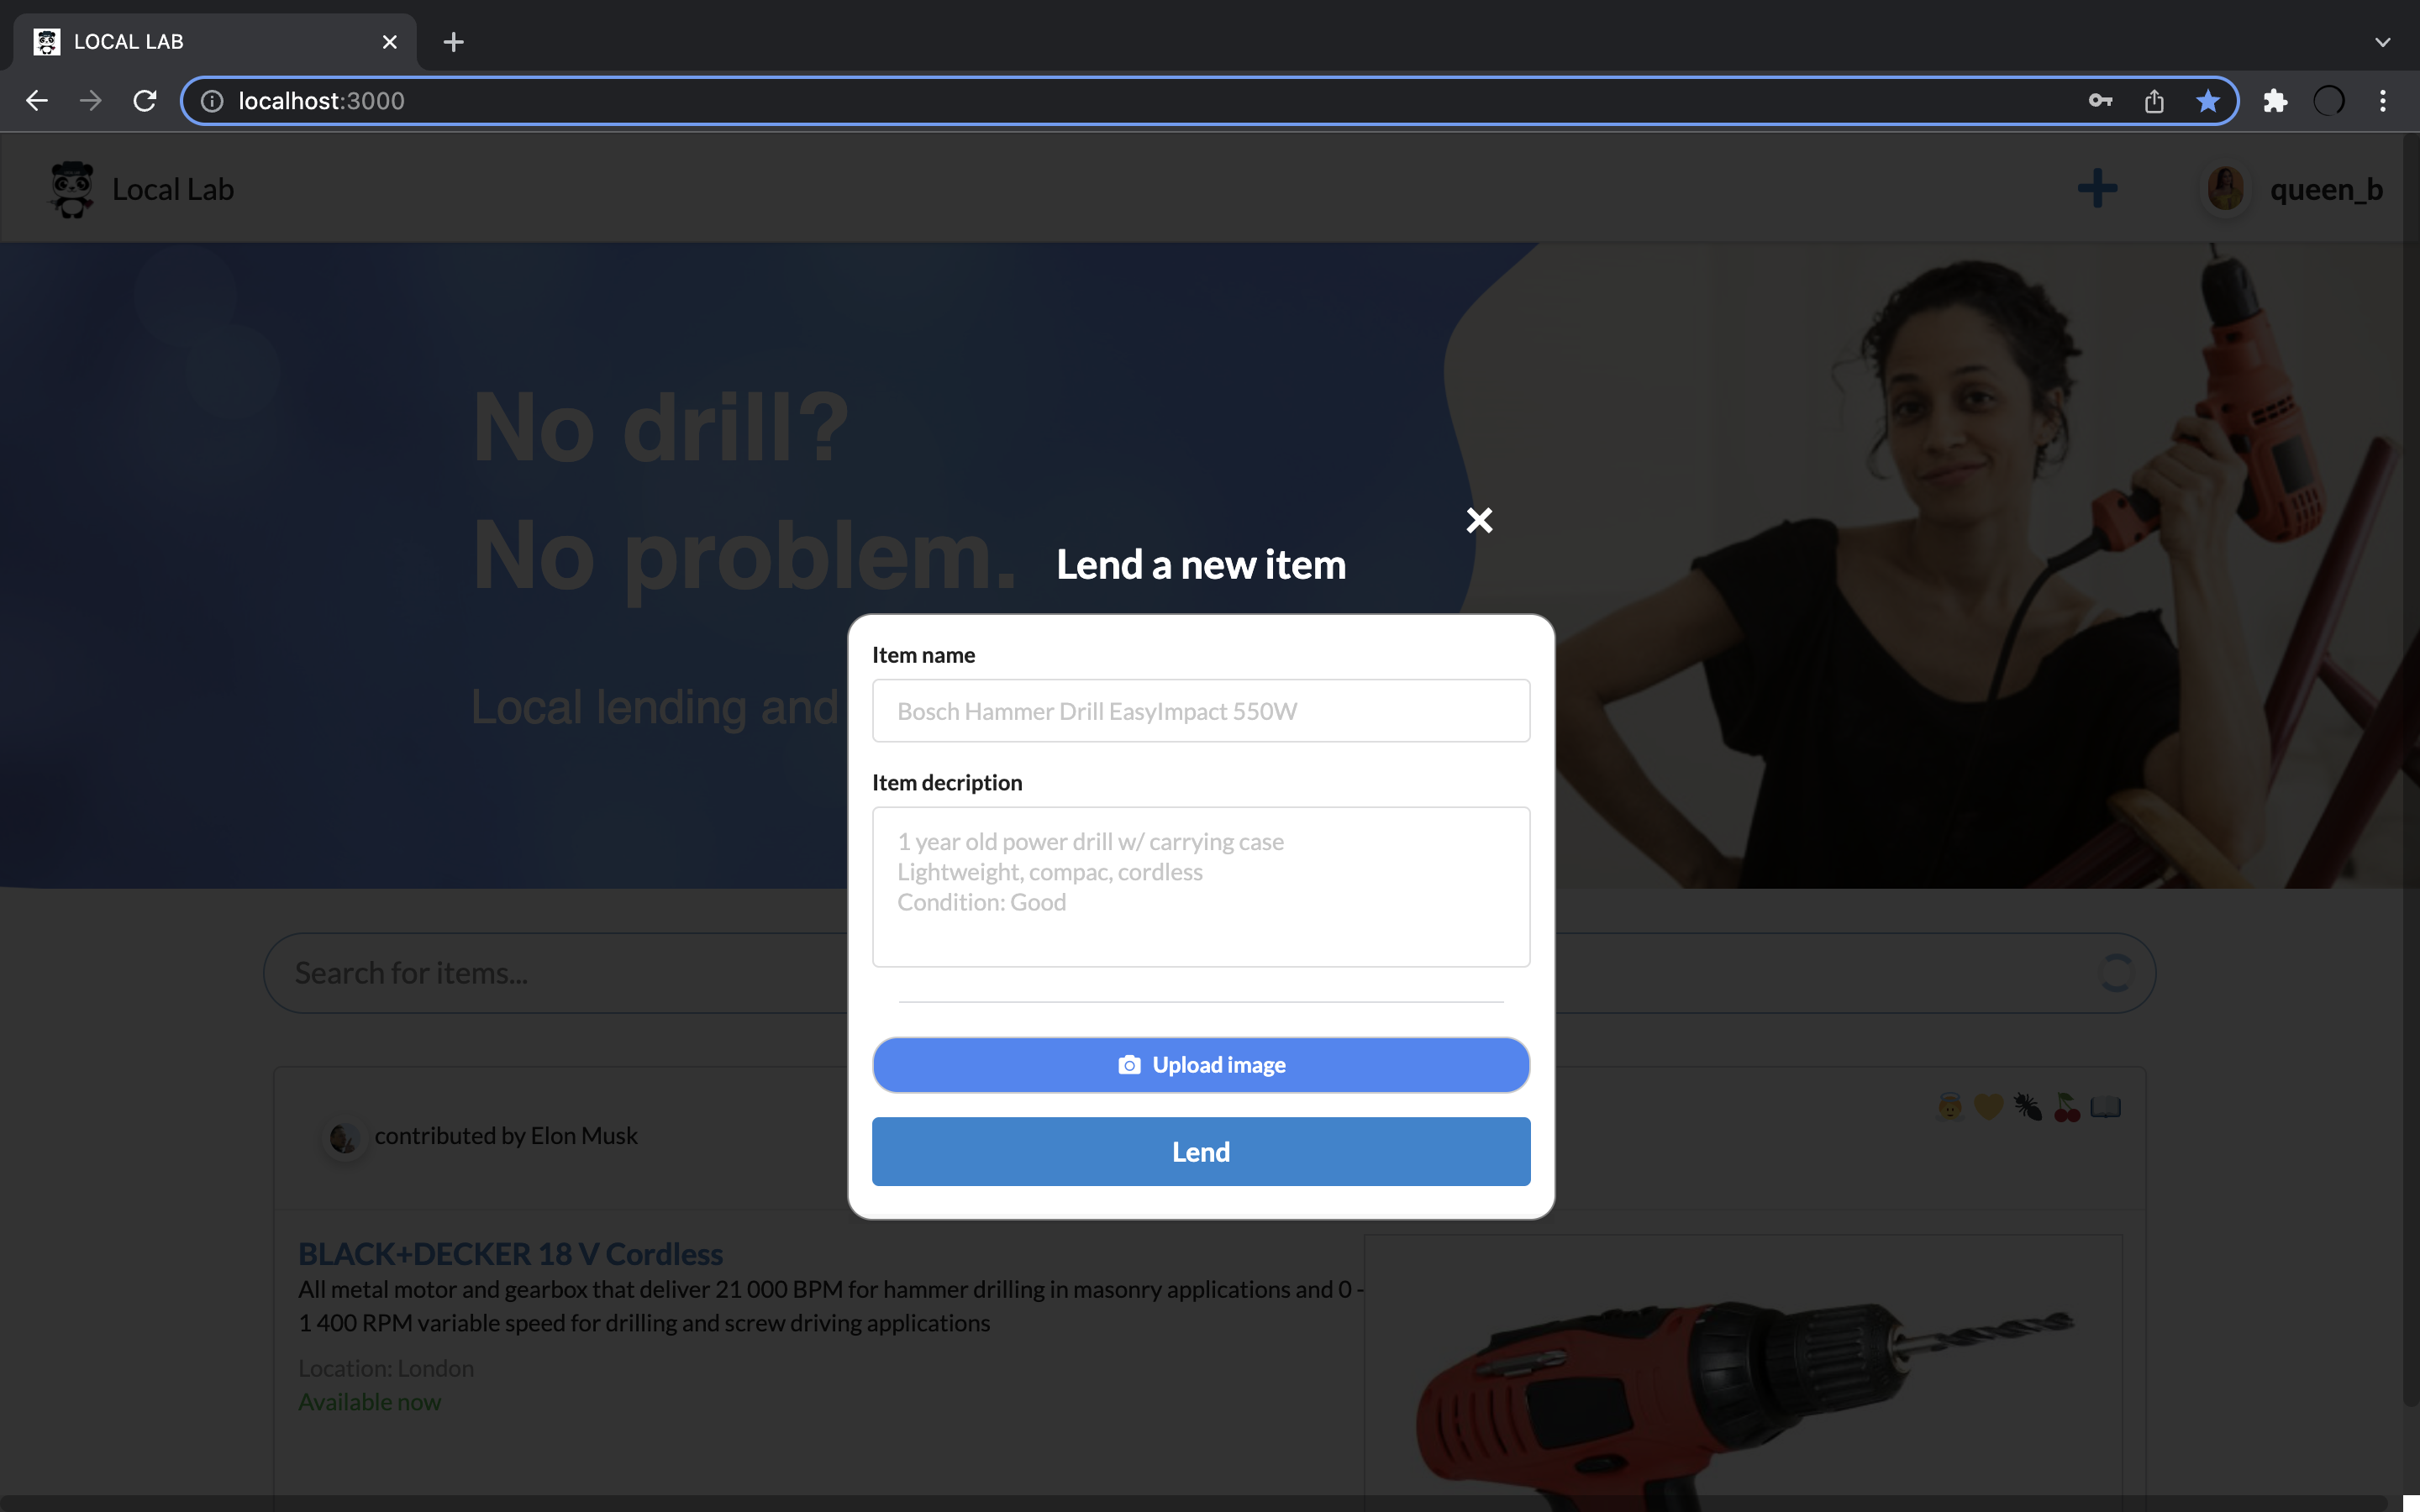Go back with browser back arrow

37,101
